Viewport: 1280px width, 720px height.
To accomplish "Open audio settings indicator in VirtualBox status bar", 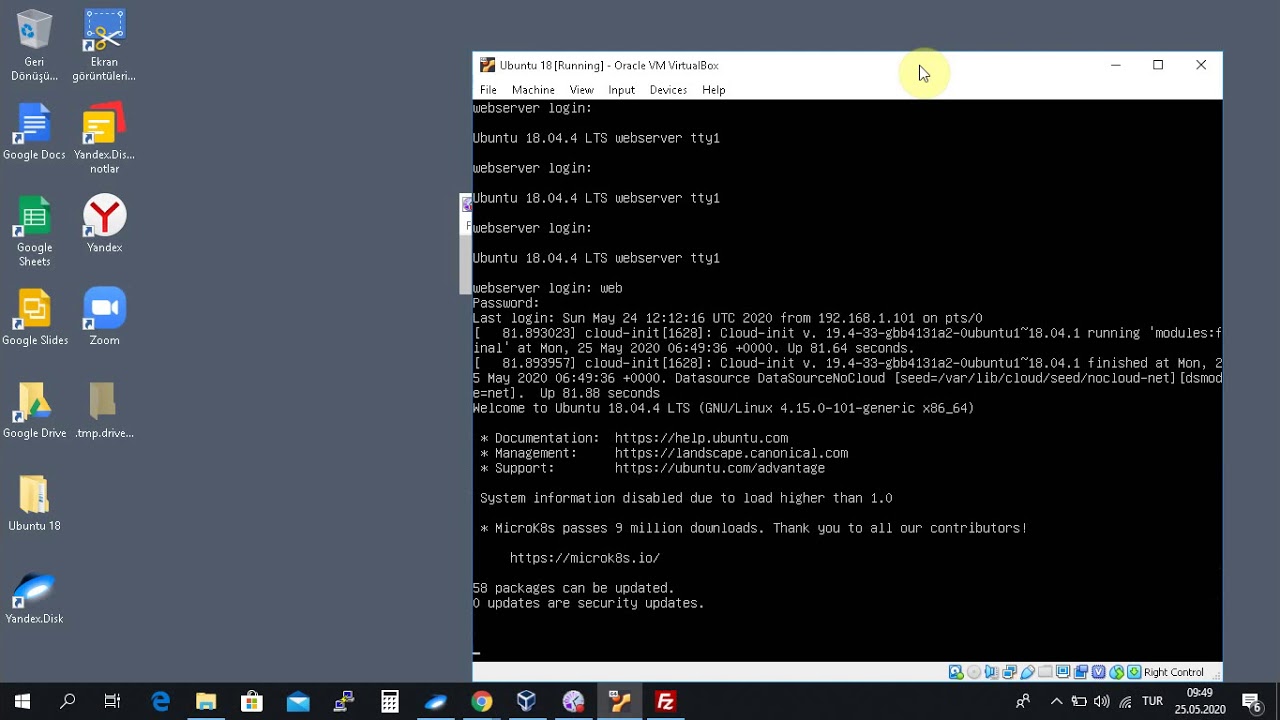I will pos(991,672).
